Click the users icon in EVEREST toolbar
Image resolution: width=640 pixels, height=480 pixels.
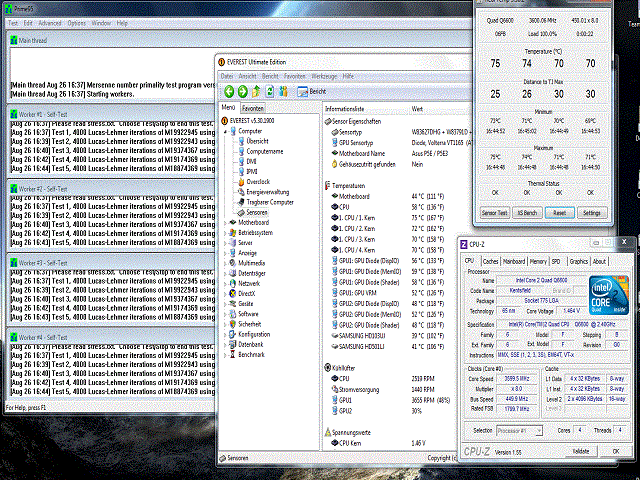[x=283, y=91]
